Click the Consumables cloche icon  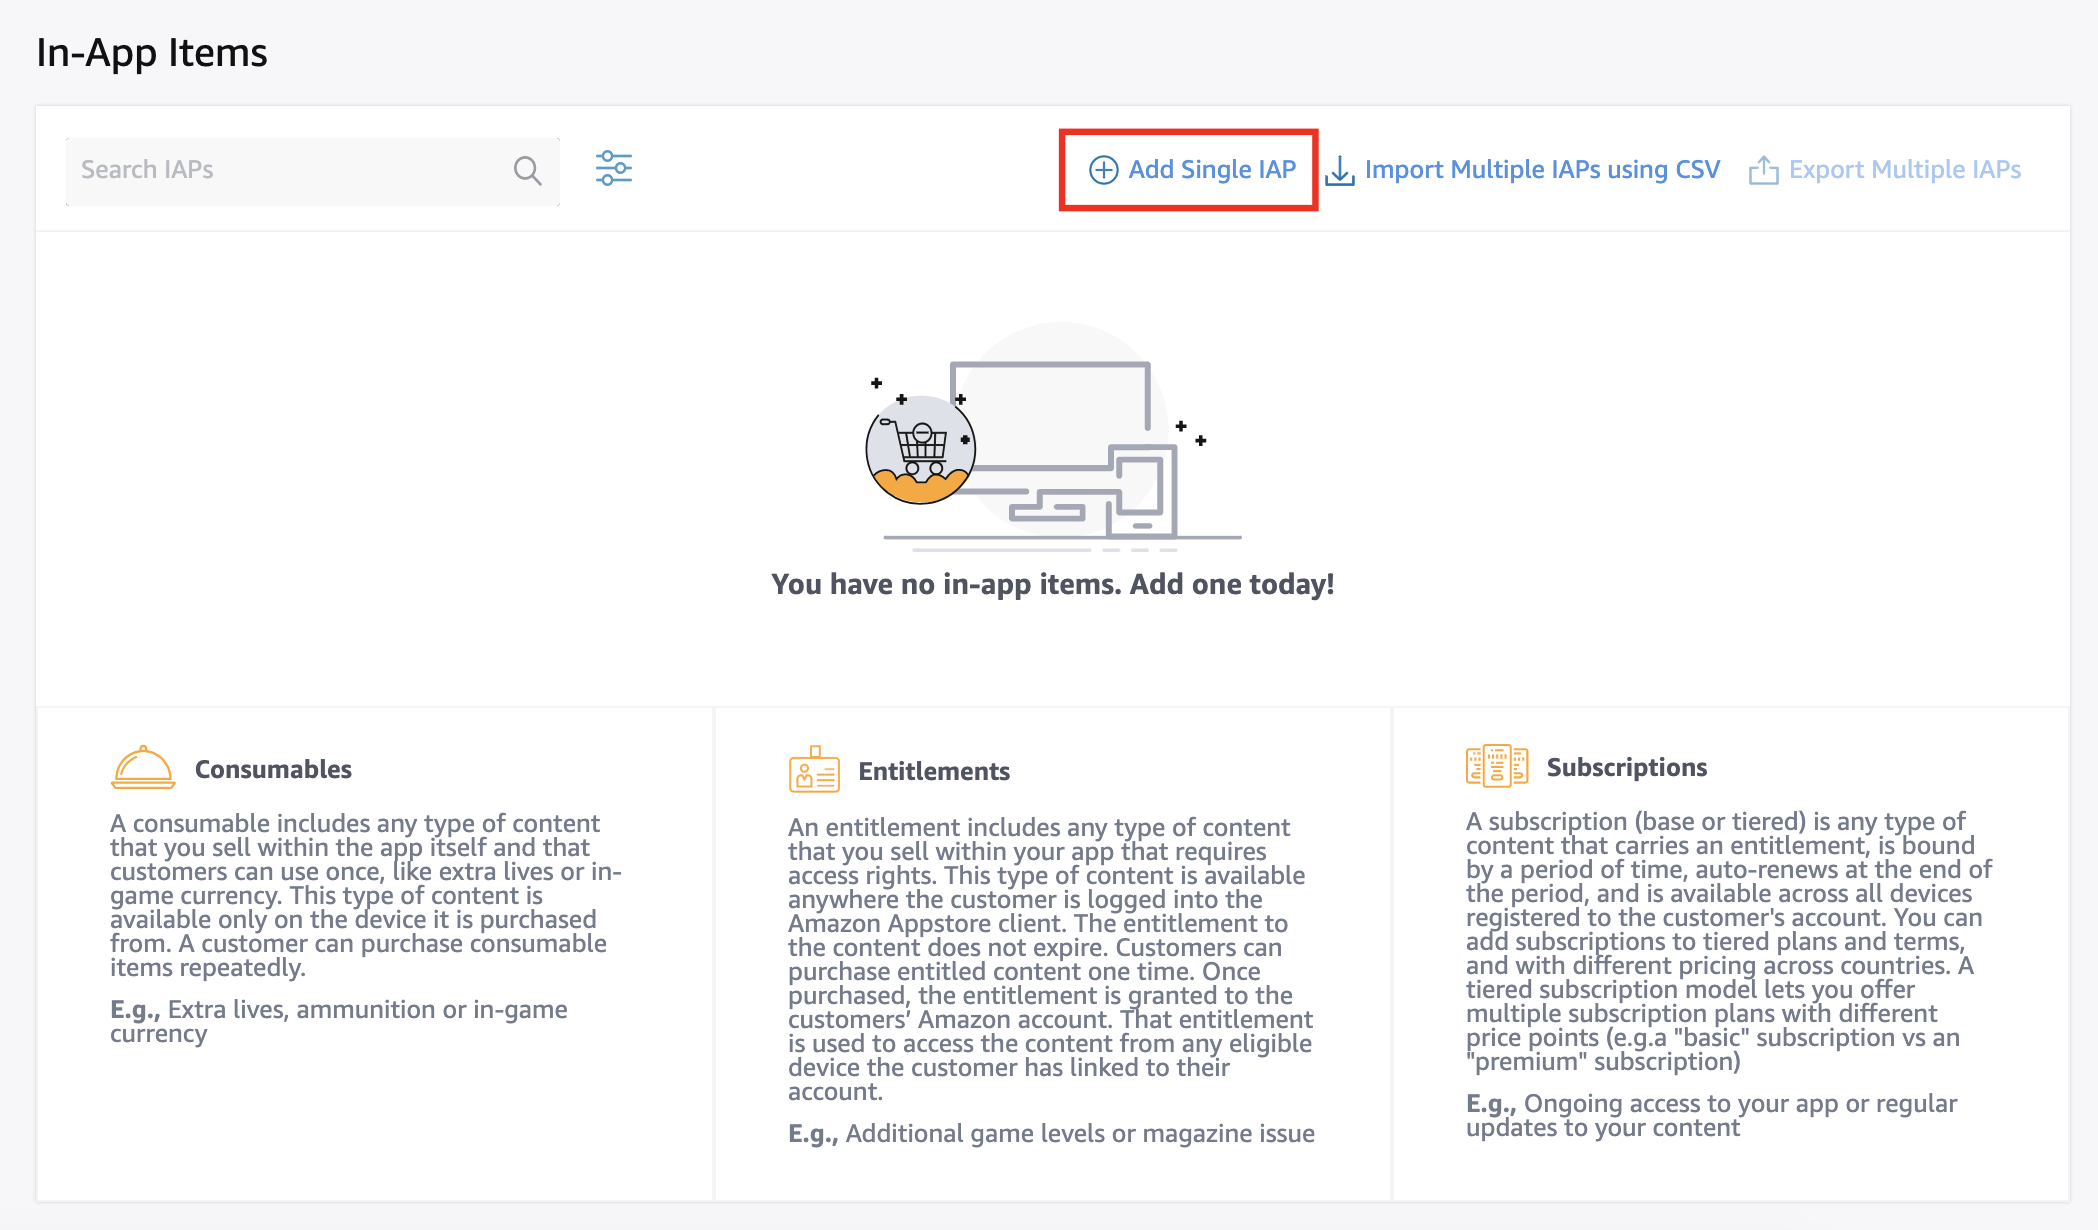point(143,768)
